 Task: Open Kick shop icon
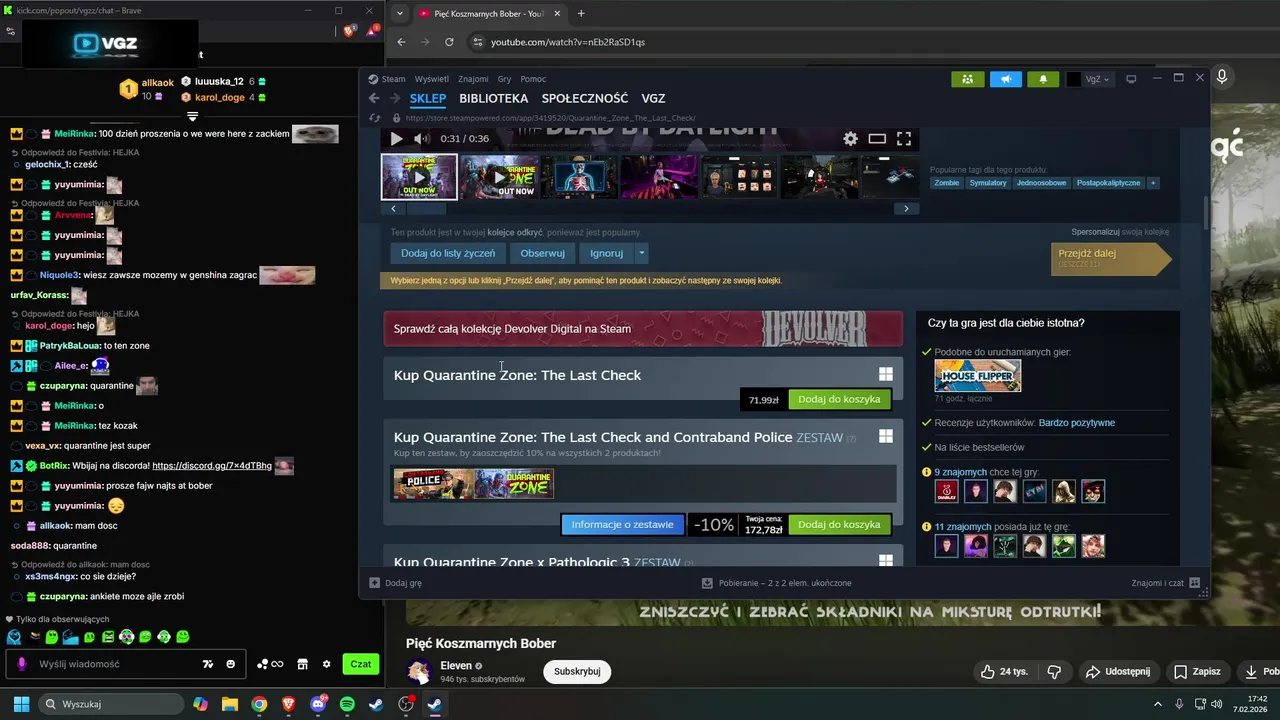pyautogui.click(x=303, y=664)
